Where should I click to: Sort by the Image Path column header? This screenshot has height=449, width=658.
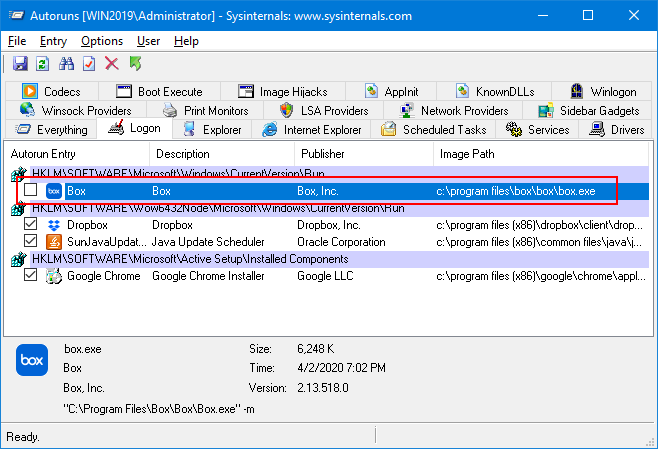pos(541,154)
